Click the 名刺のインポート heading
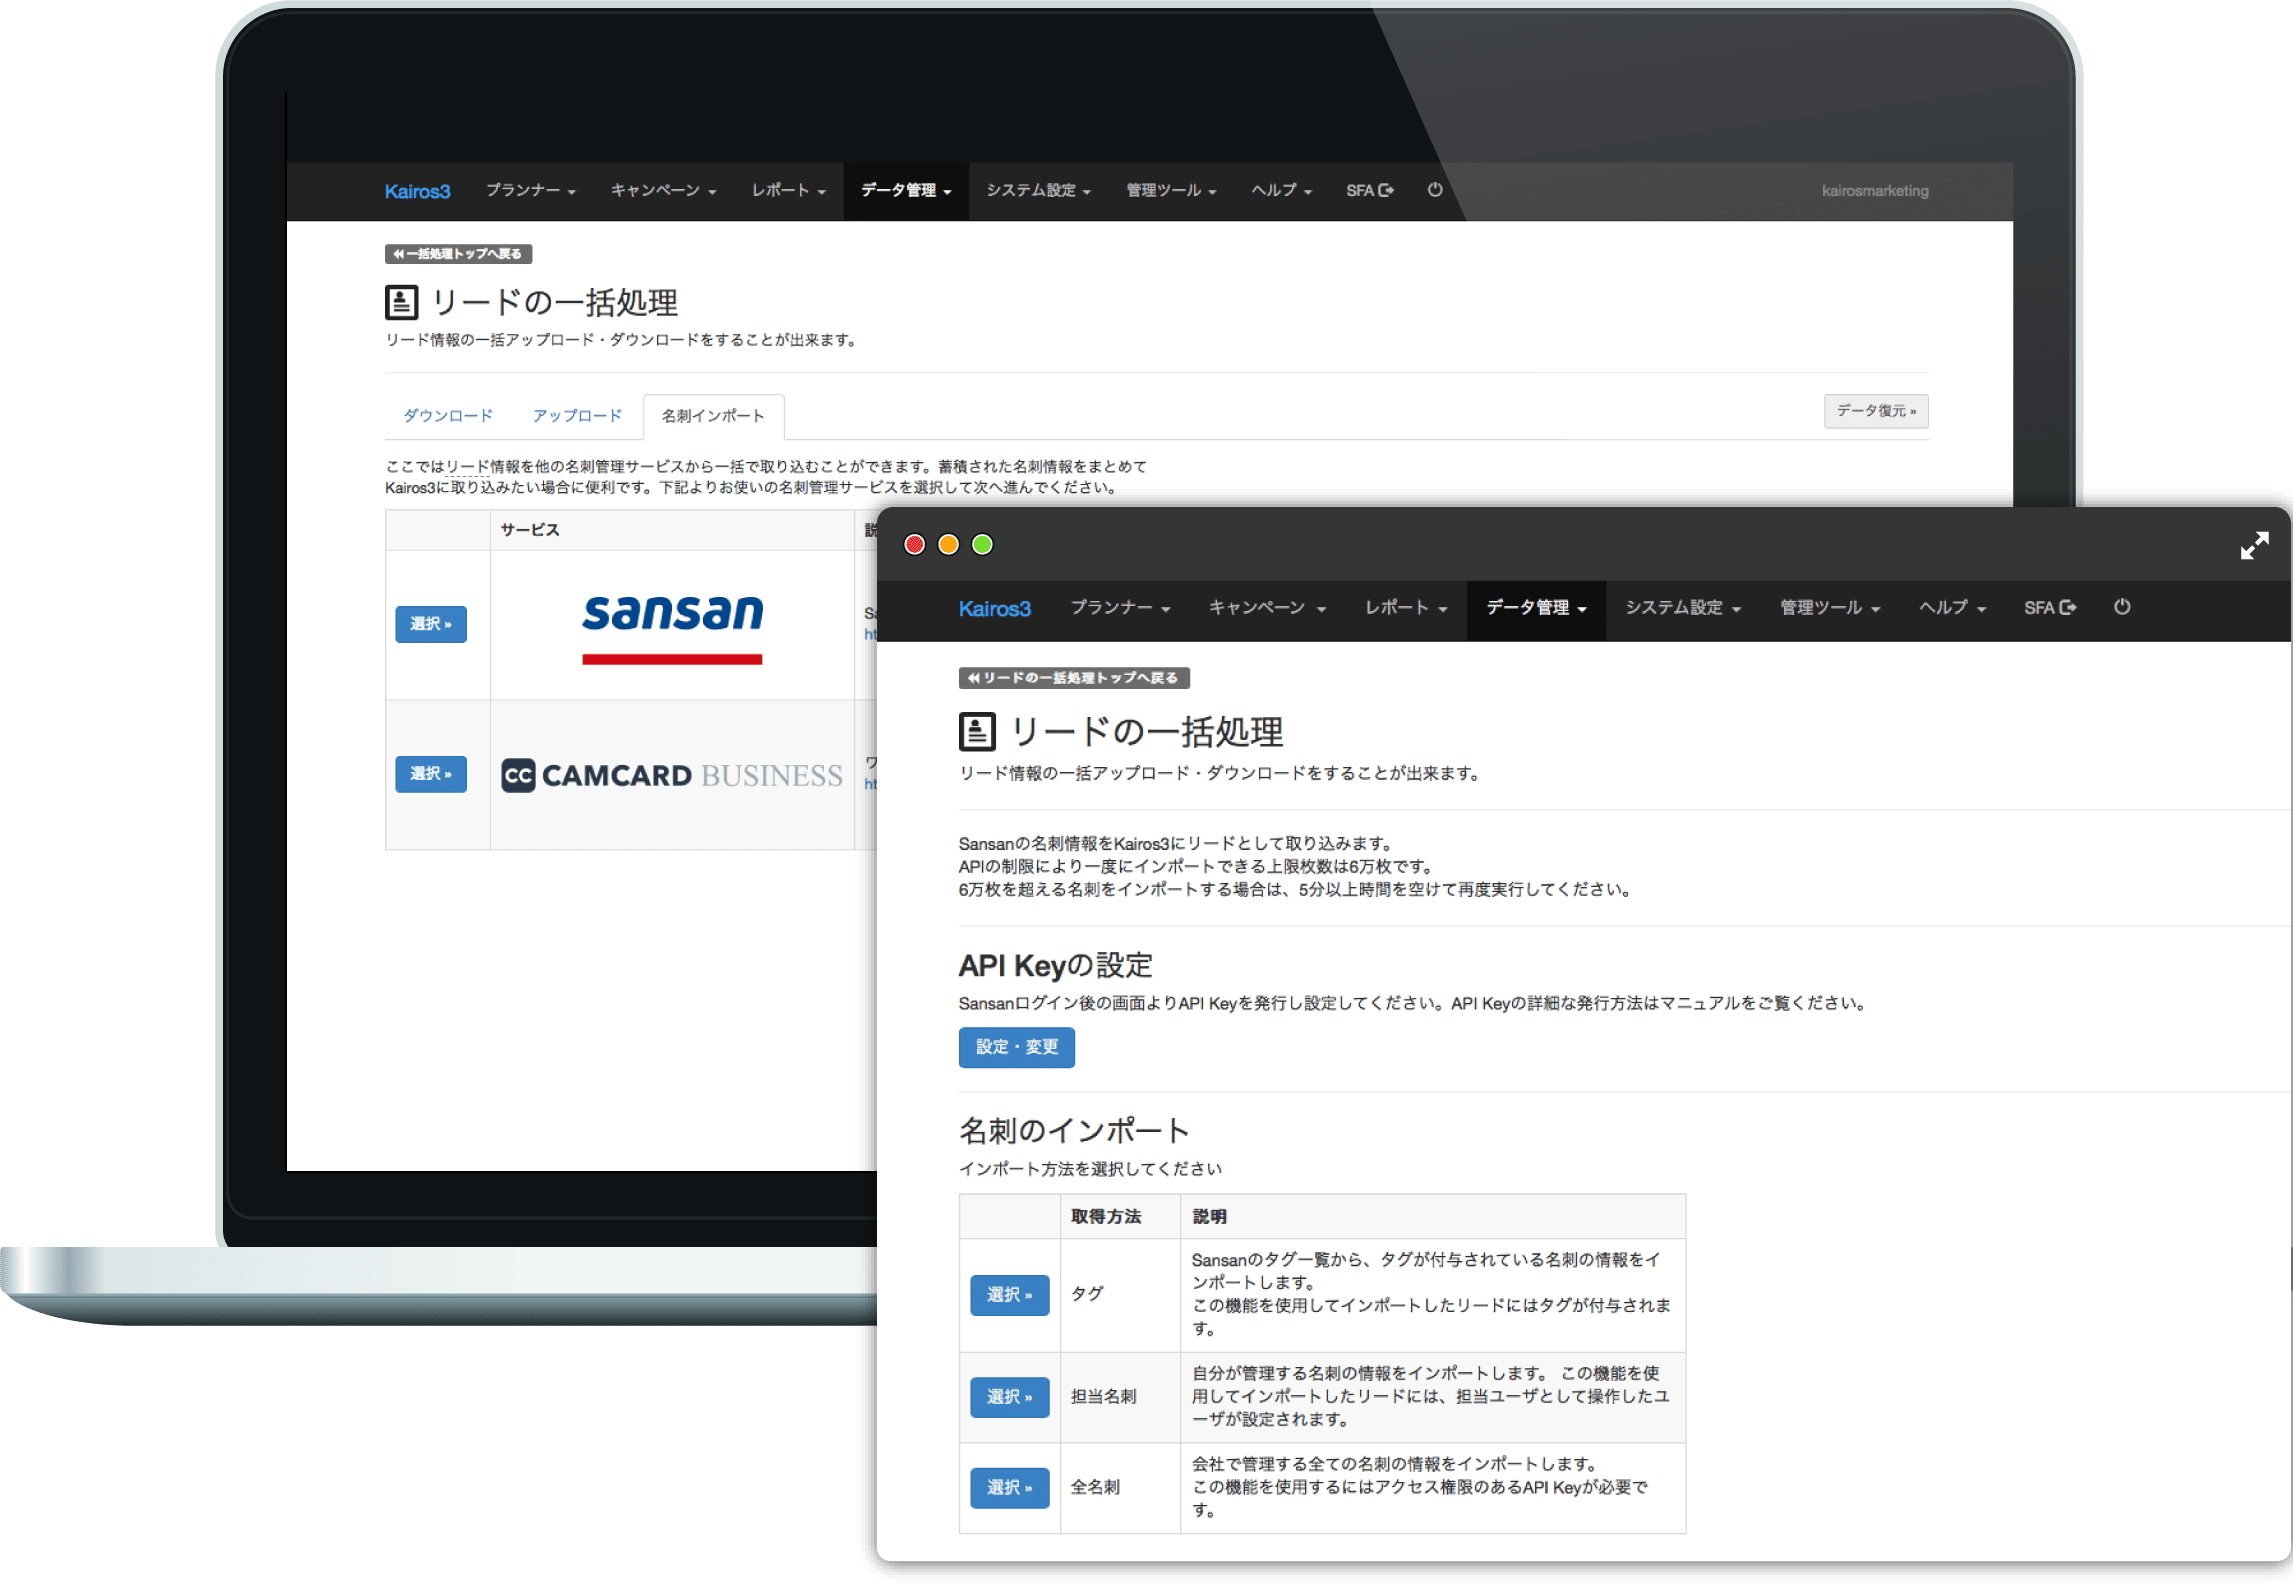The height and width of the screenshot is (1587, 2293). pos(1074,1131)
